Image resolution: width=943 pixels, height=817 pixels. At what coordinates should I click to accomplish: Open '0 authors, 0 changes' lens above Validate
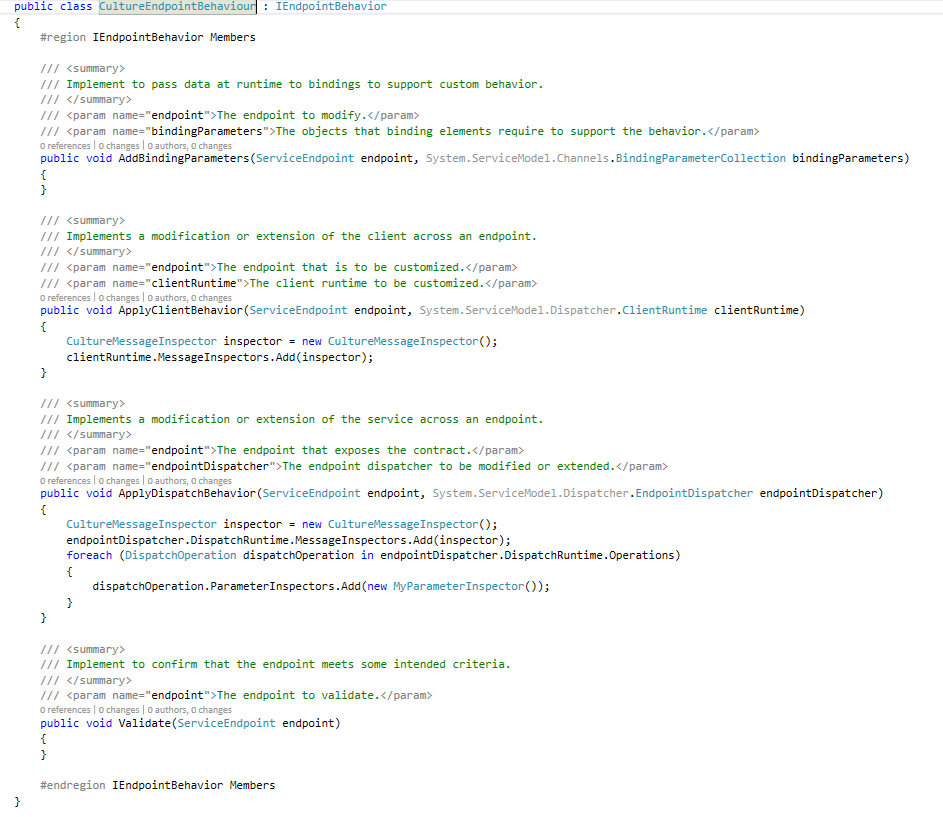point(189,710)
